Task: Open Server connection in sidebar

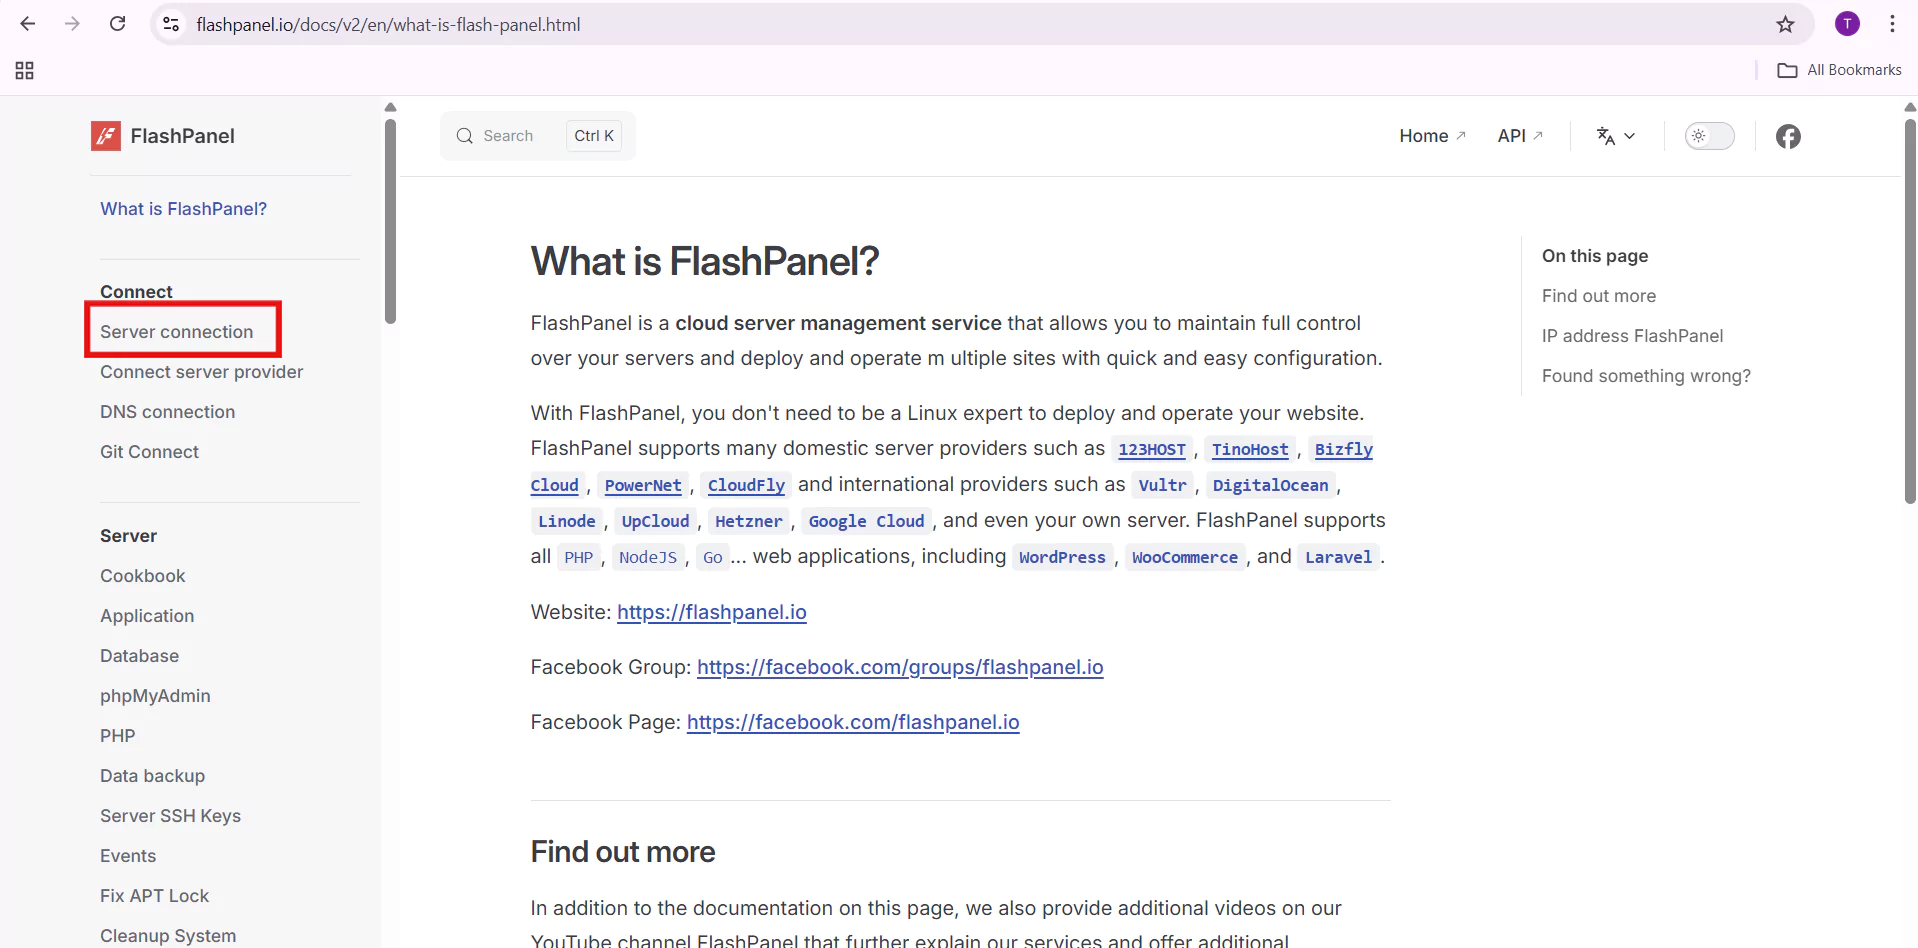Action: tap(177, 332)
